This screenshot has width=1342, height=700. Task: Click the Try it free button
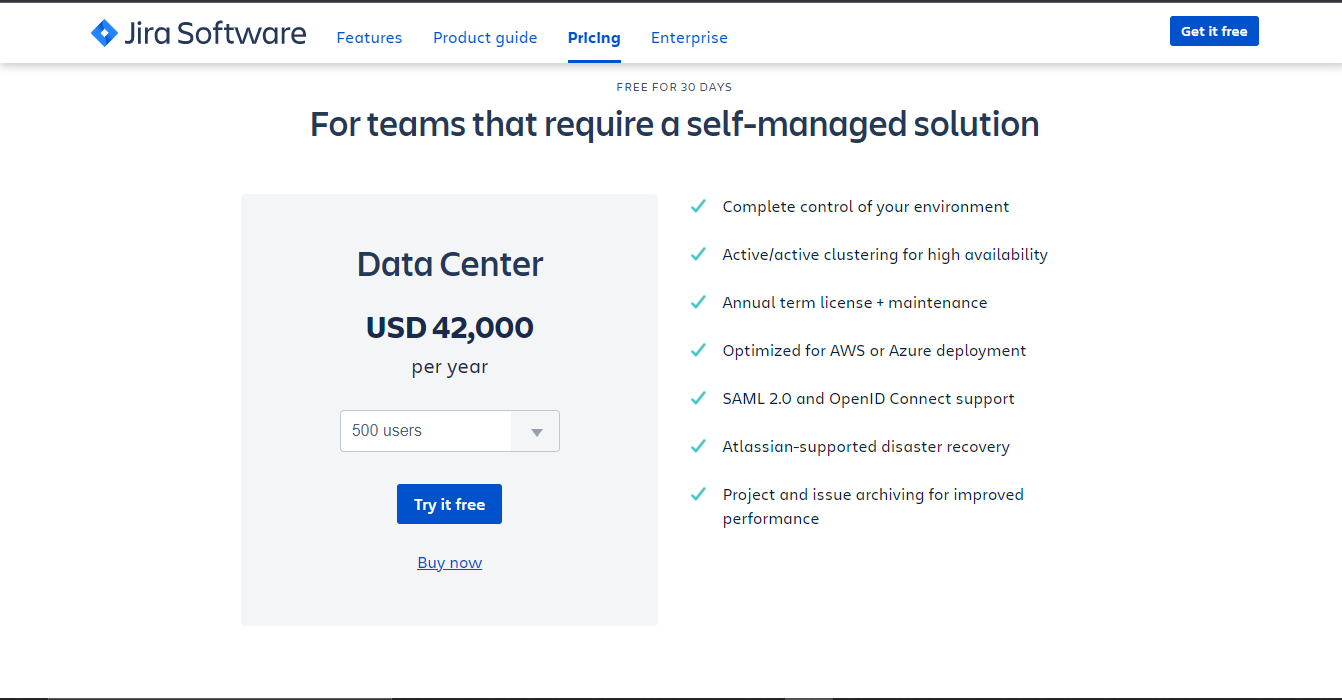point(449,504)
